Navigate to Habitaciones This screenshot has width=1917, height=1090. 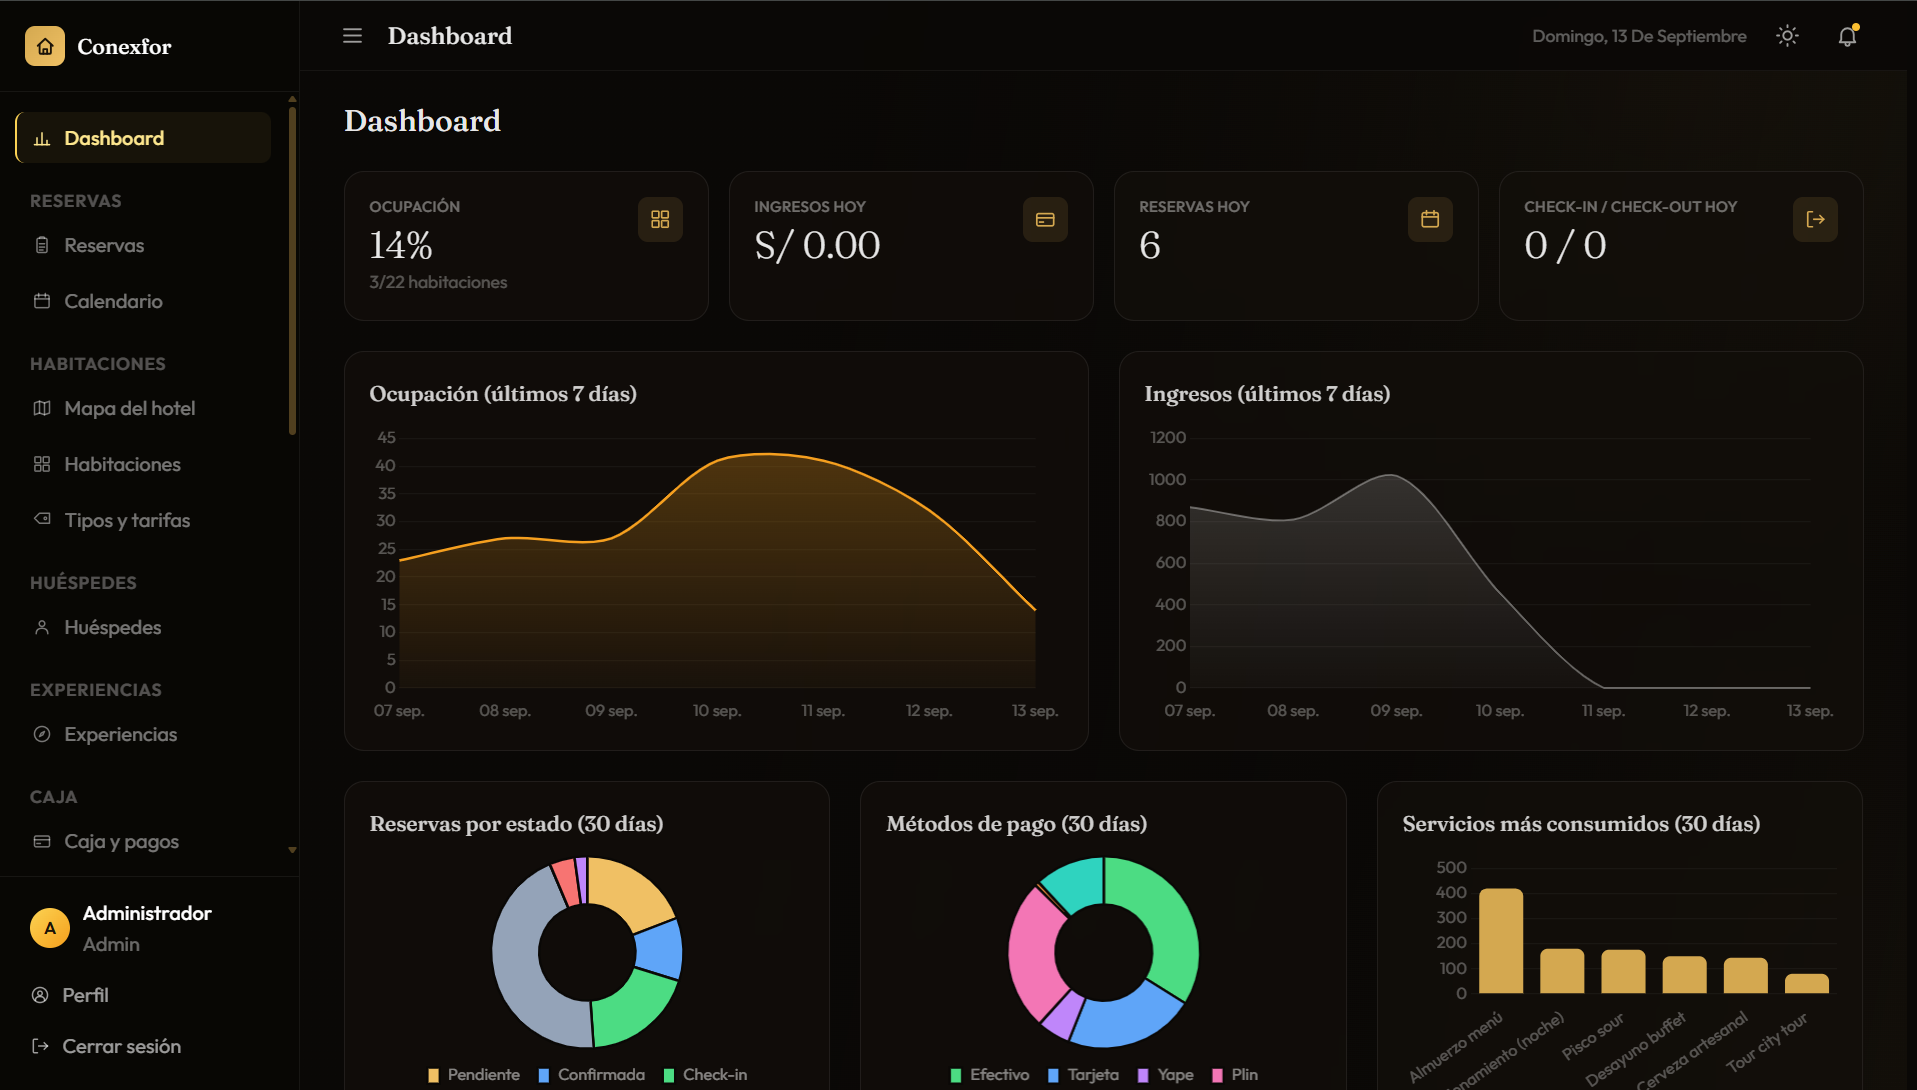pyautogui.click(x=143, y=464)
